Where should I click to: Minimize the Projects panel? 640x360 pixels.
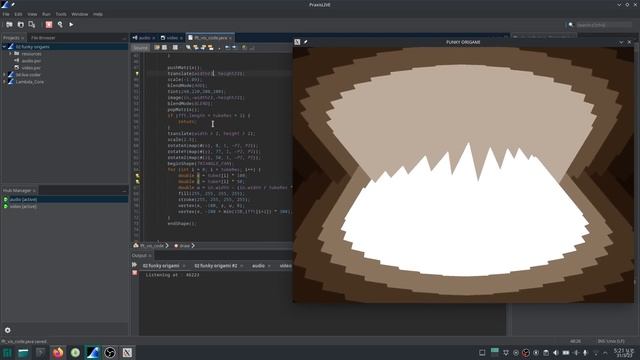click(124, 38)
